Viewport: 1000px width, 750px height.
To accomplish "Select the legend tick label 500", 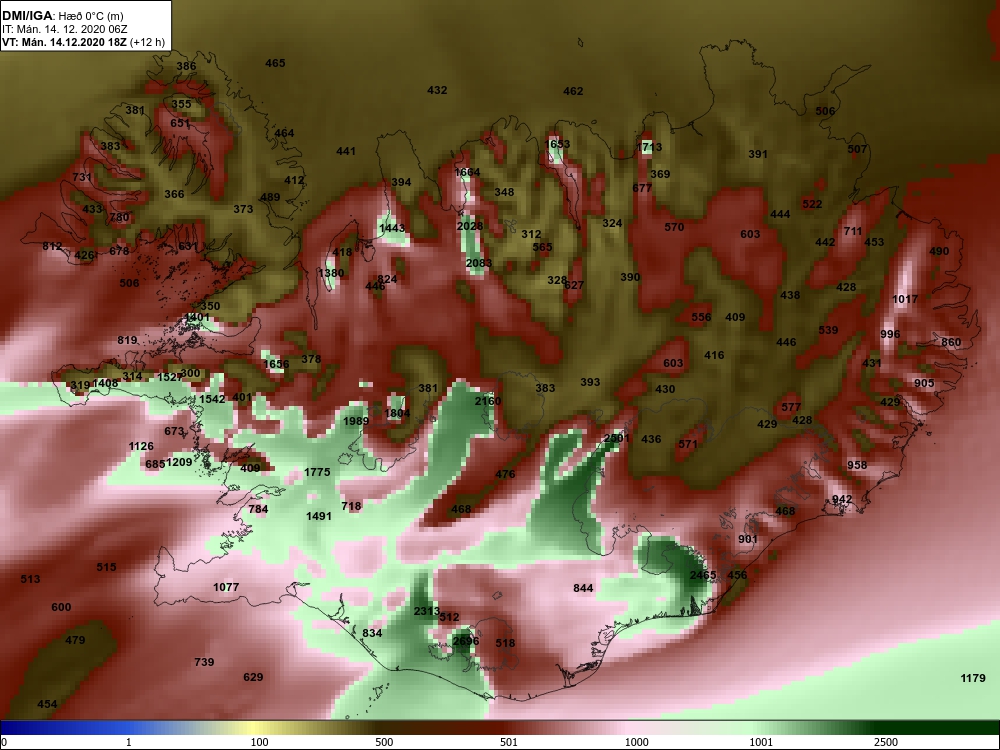I will 384,742.
